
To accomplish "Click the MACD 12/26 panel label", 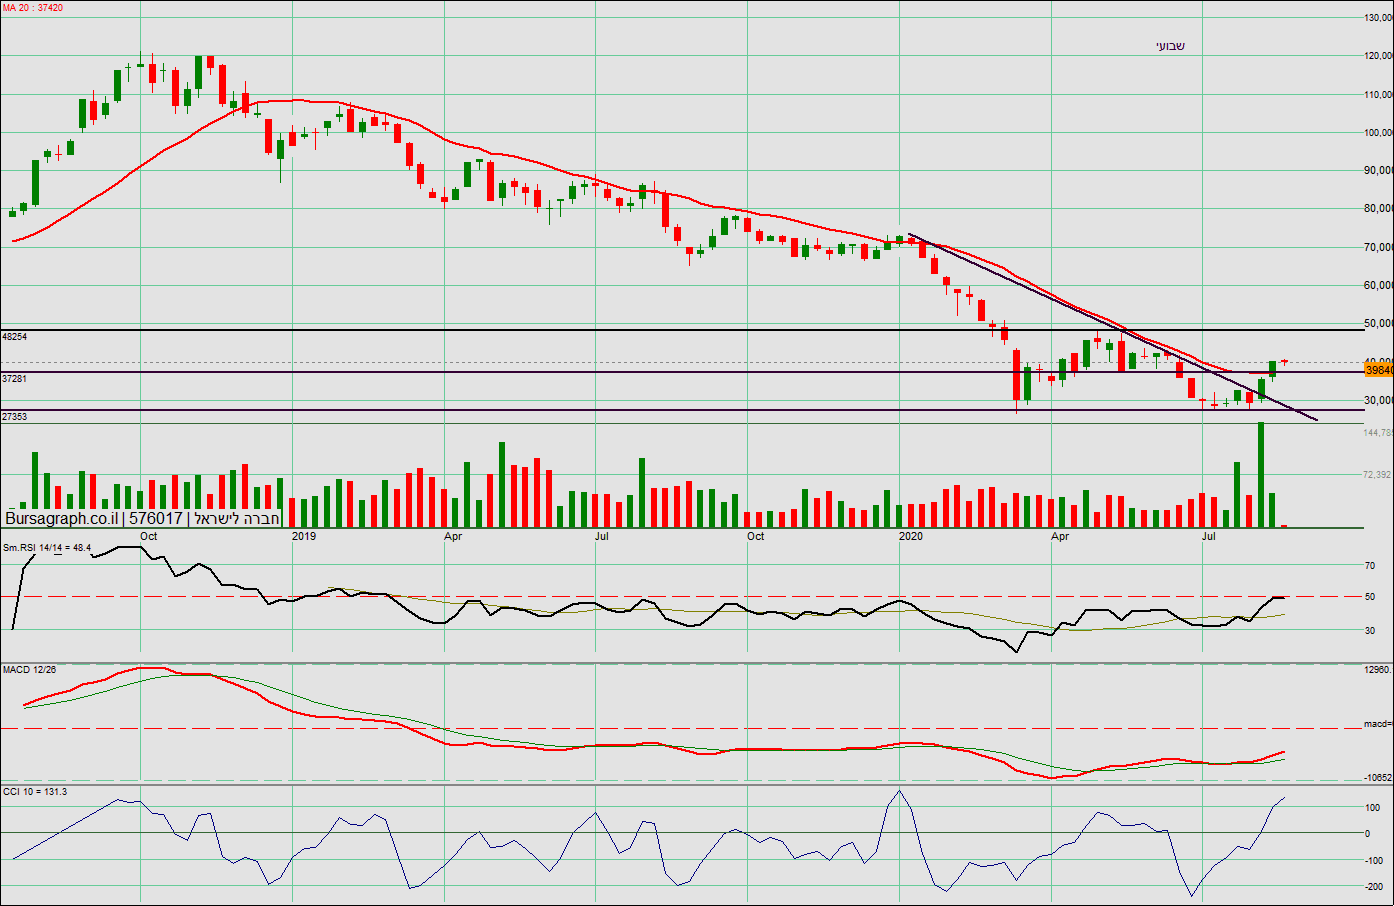I will pos(30,670).
